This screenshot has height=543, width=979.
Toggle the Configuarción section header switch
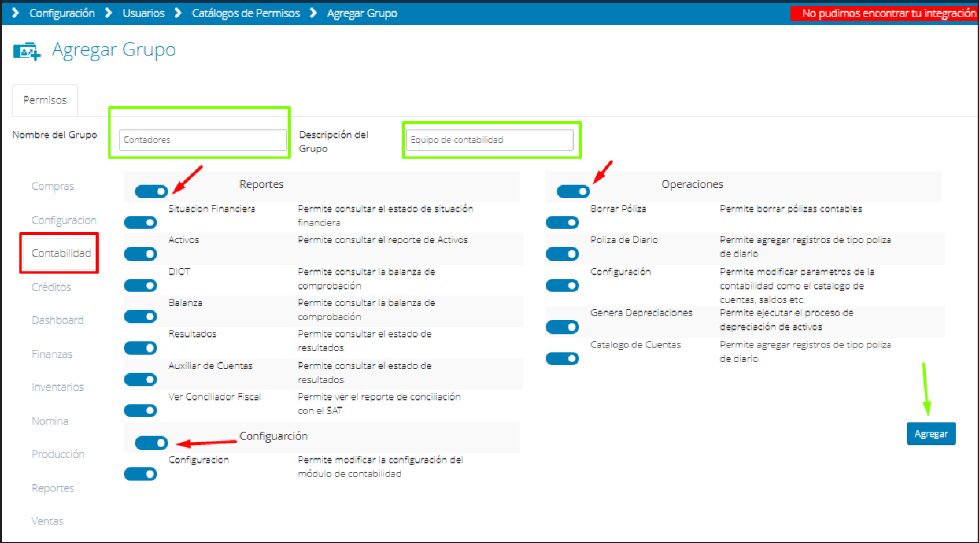coord(151,443)
